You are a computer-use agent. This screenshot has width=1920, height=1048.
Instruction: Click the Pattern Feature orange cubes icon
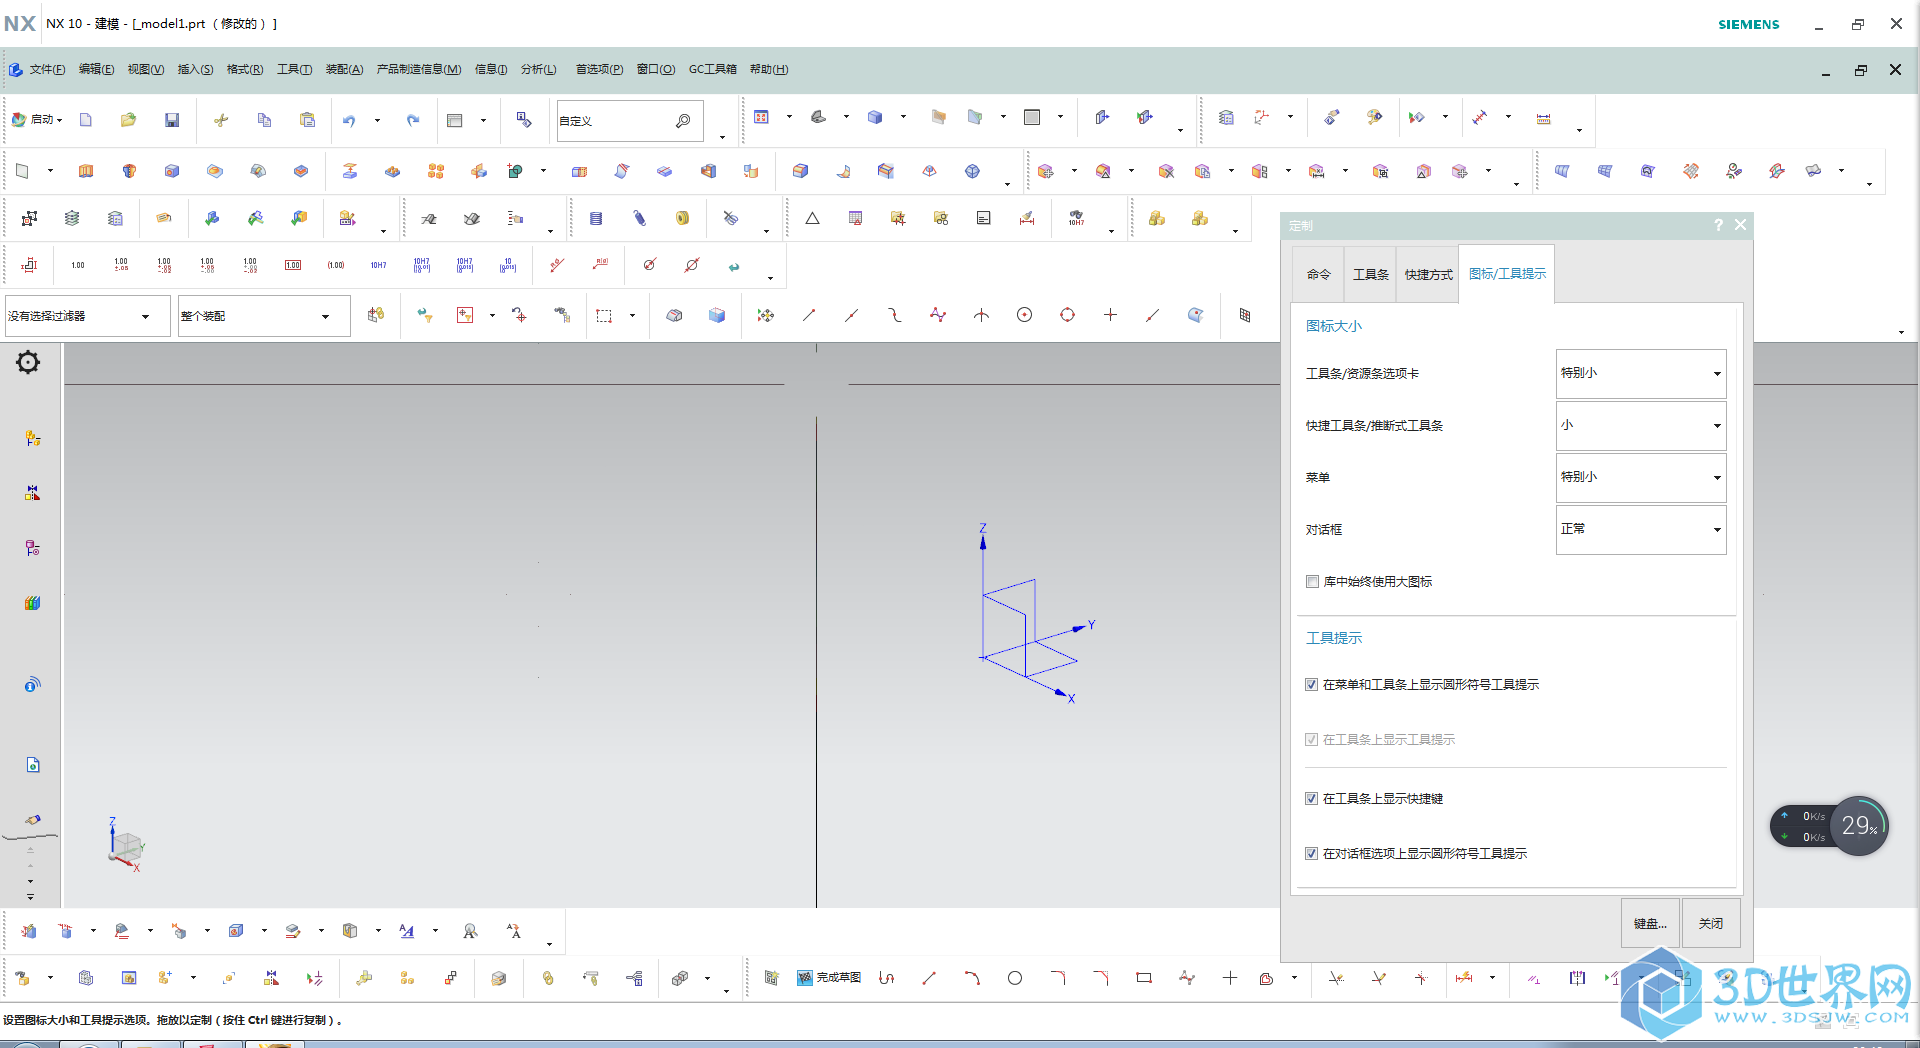click(x=435, y=171)
